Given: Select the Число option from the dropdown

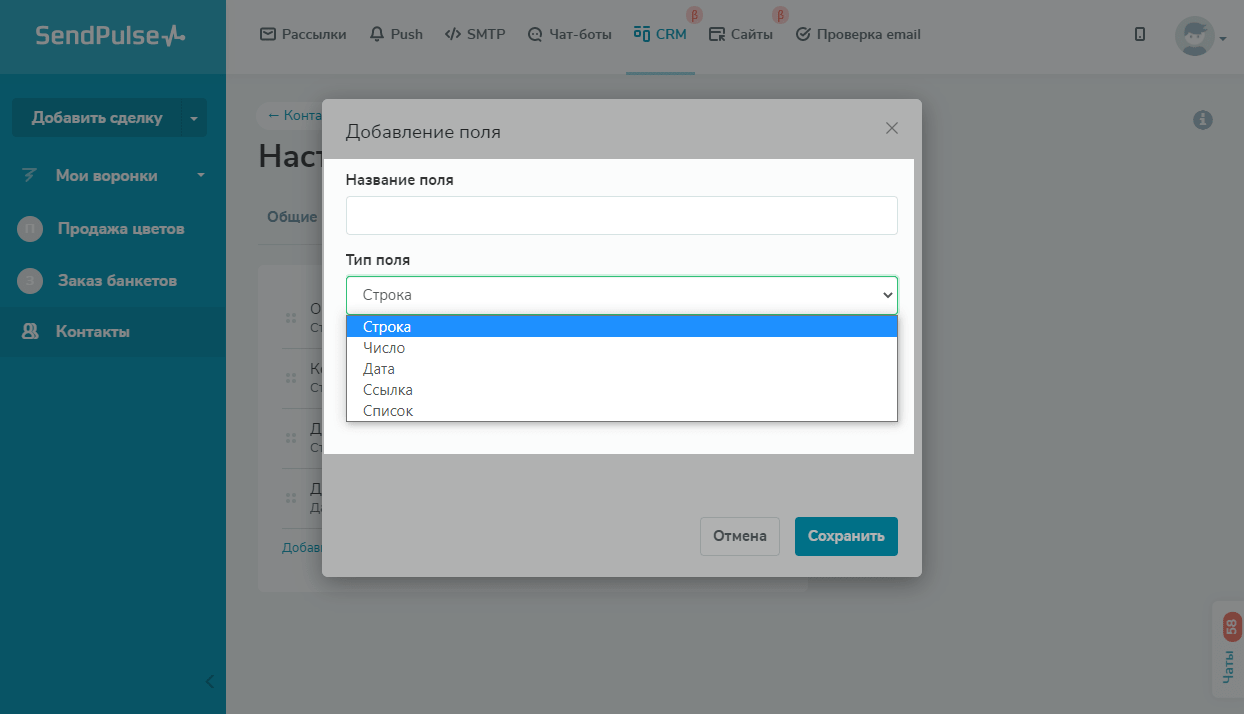Looking at the screenshot, I should point(384,348).
